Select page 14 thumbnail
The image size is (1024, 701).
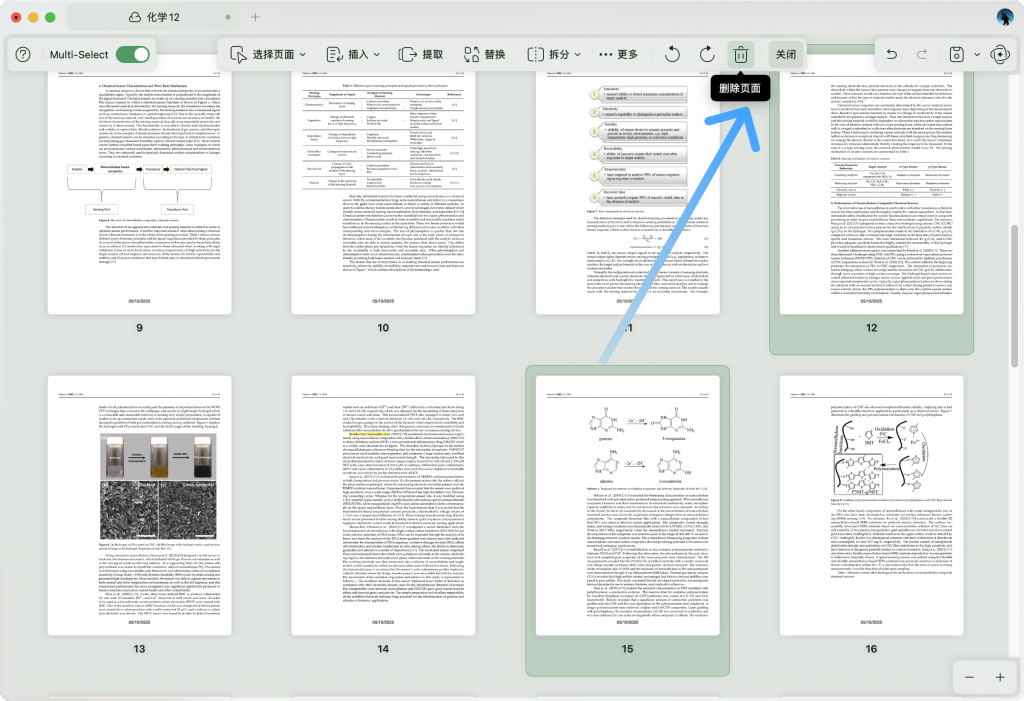coord(383,505)
